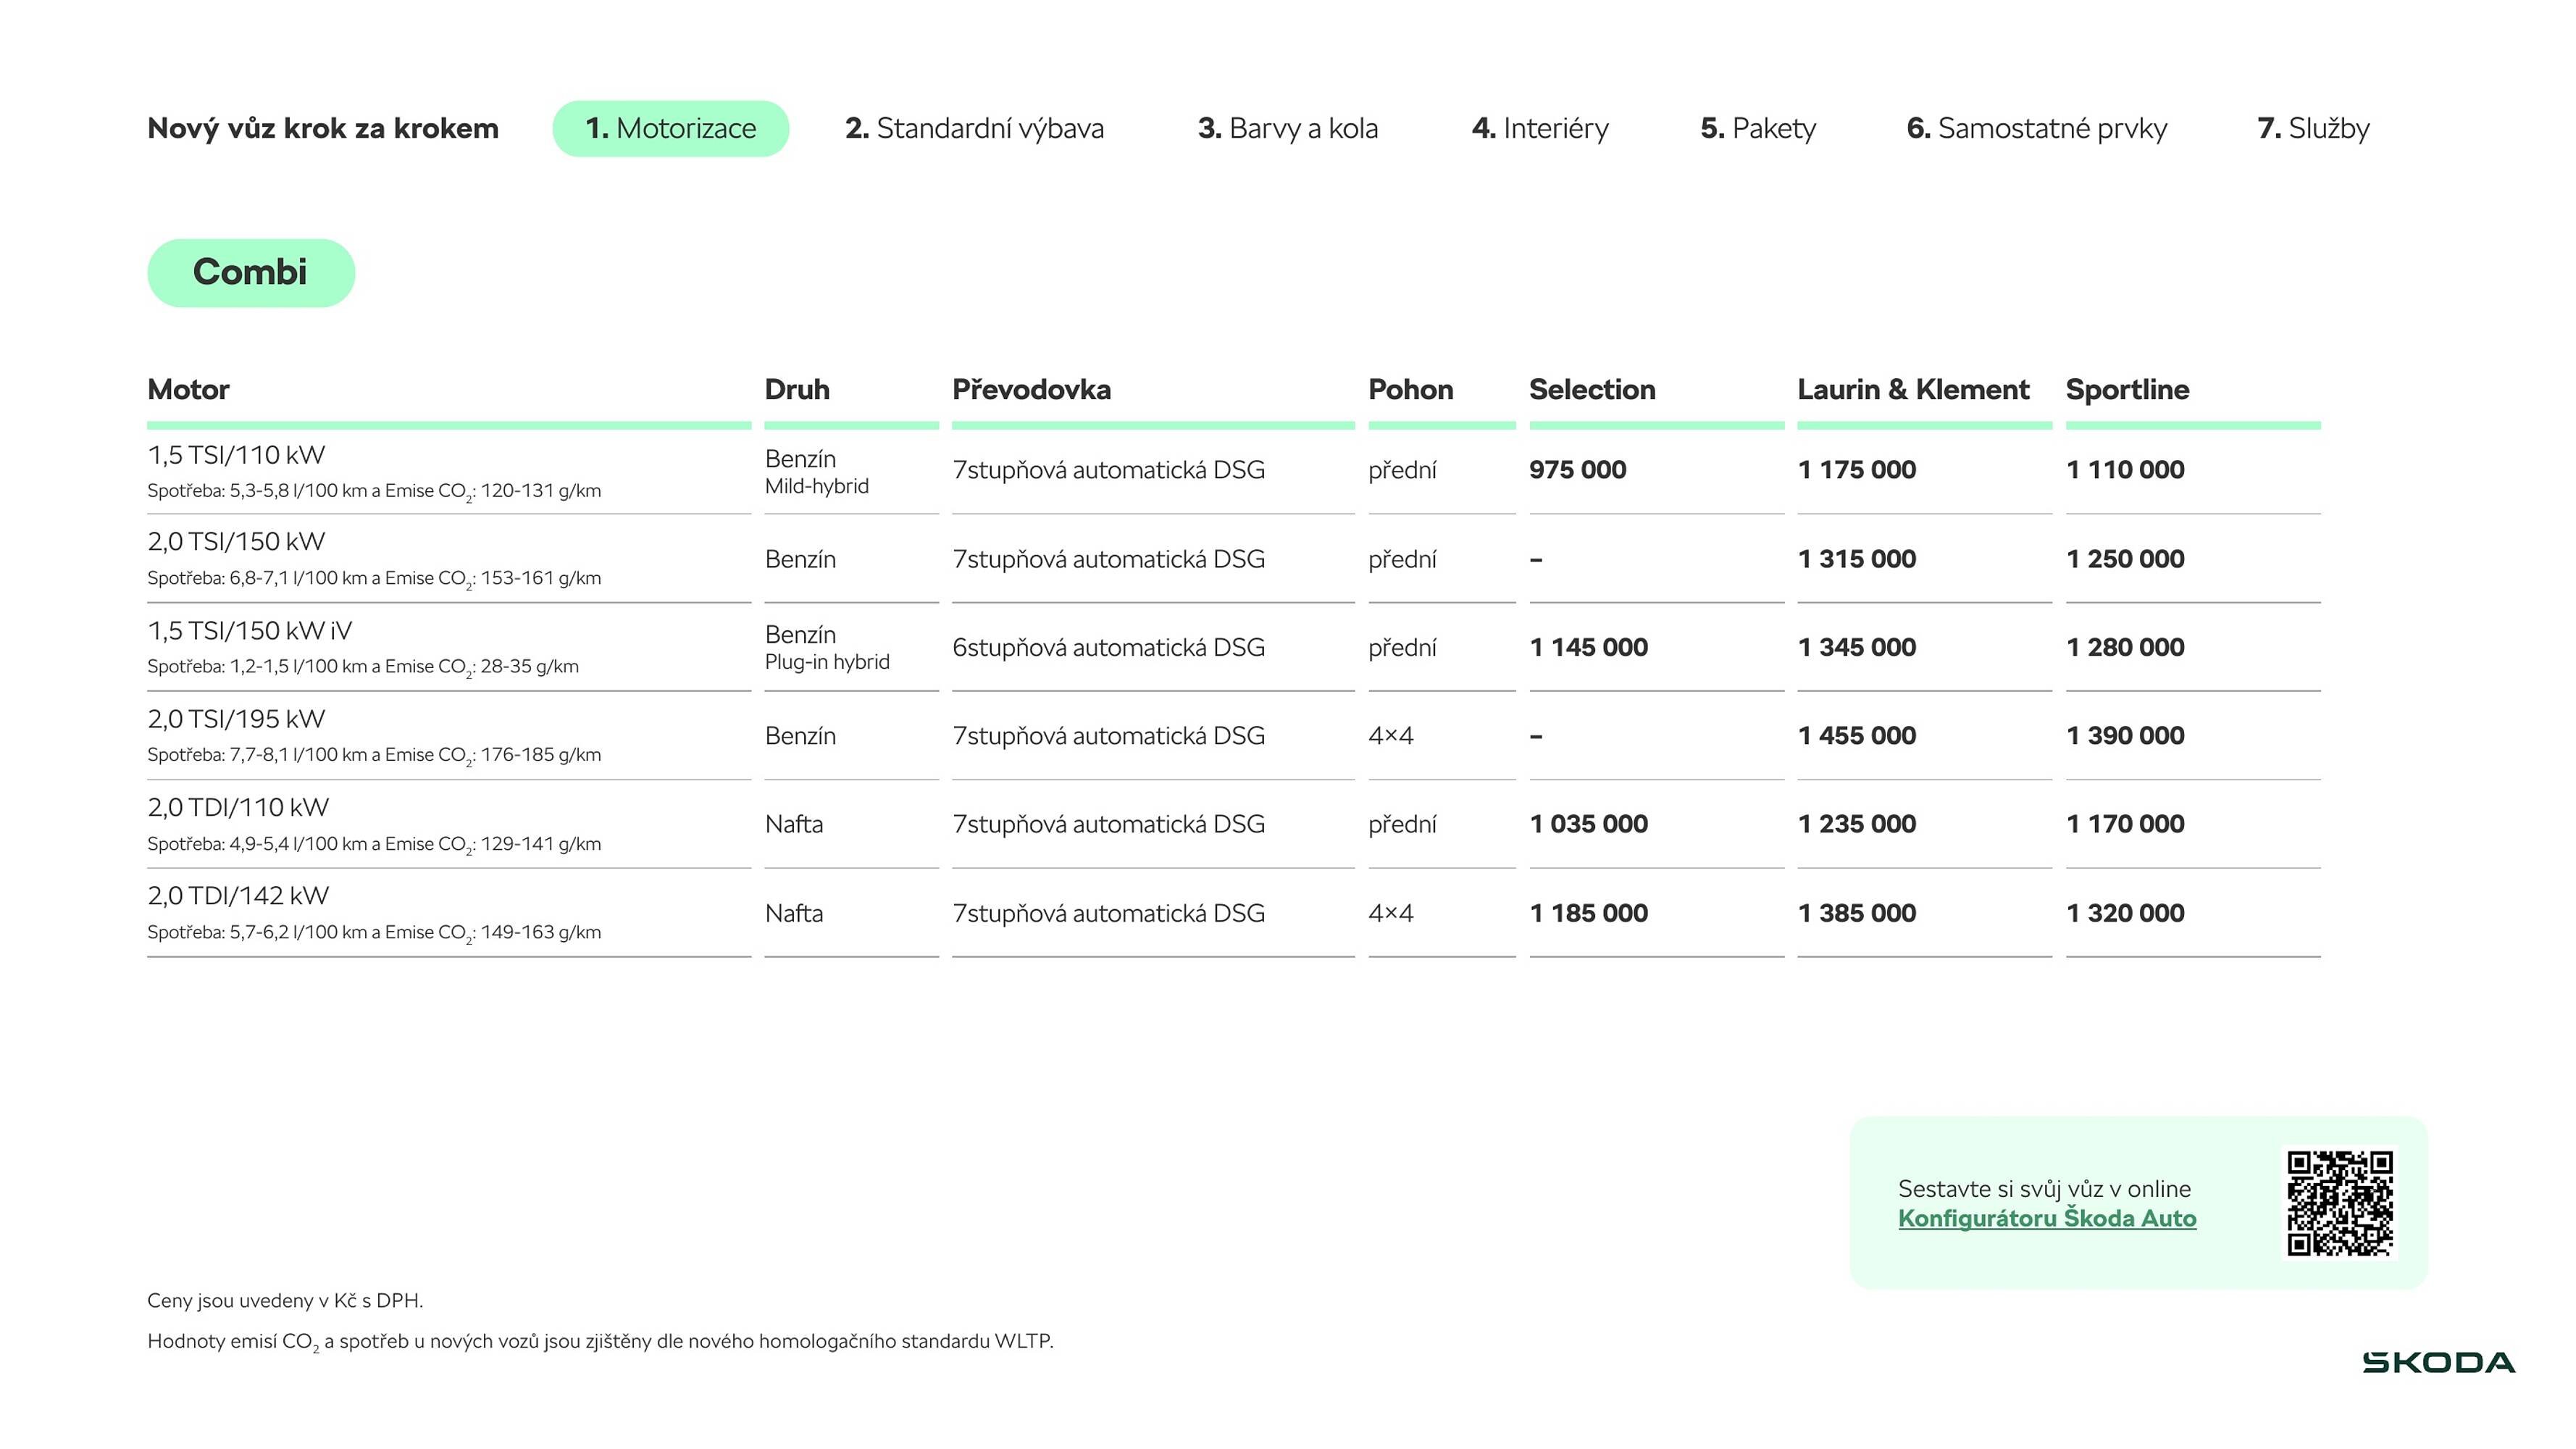Select the 5. Pakety tab
Viewport: 2576px width, 1449px height.
pyautogui.click(x=1758, y=128)
